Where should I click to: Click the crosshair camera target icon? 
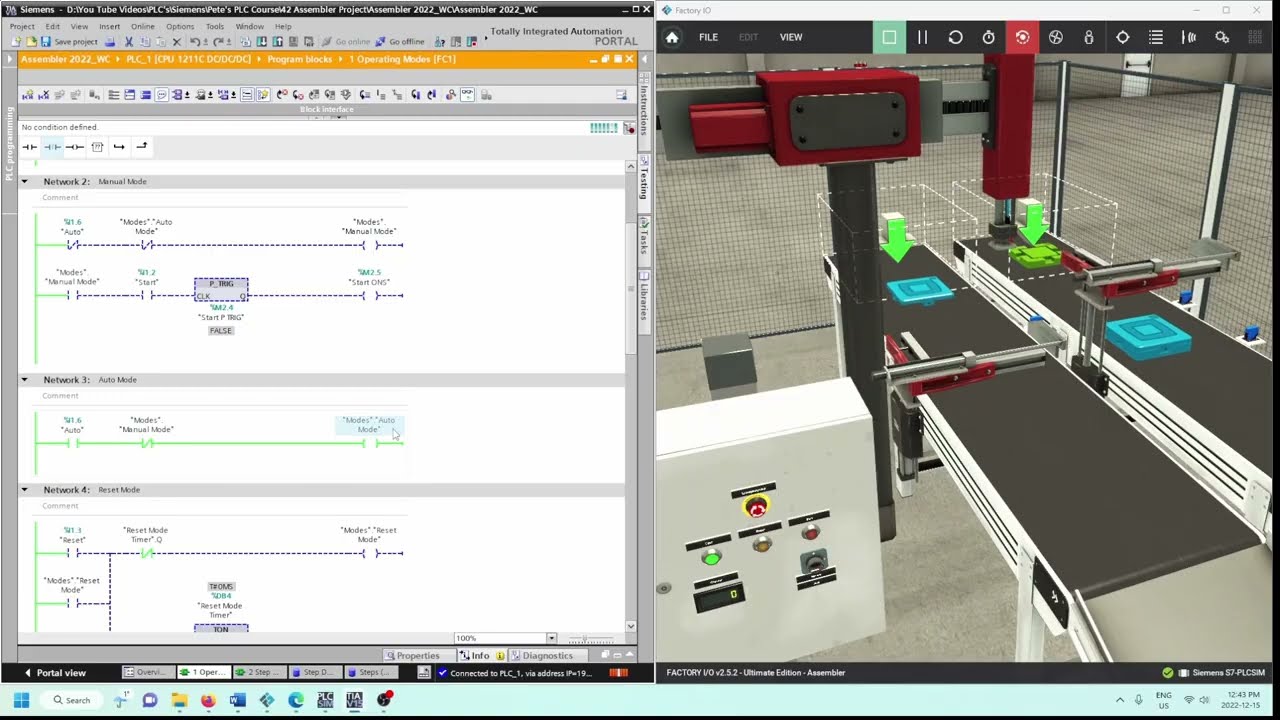[1122, 37]
